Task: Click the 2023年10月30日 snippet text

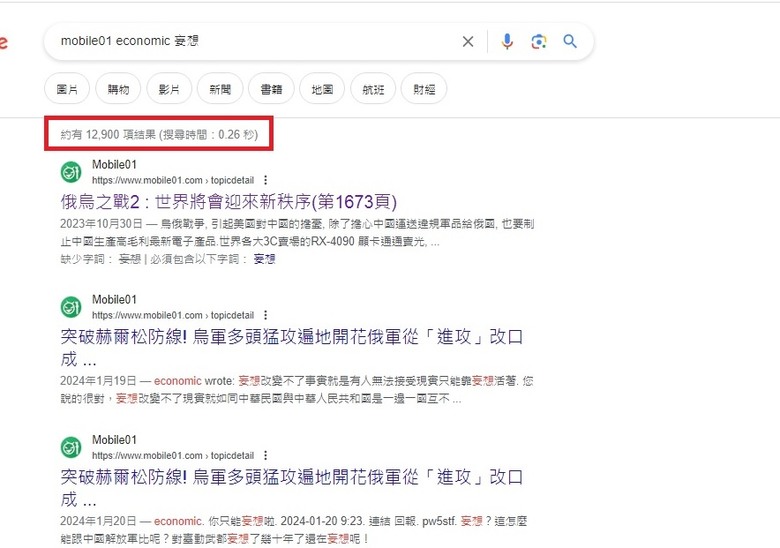Action: [297, 233]
